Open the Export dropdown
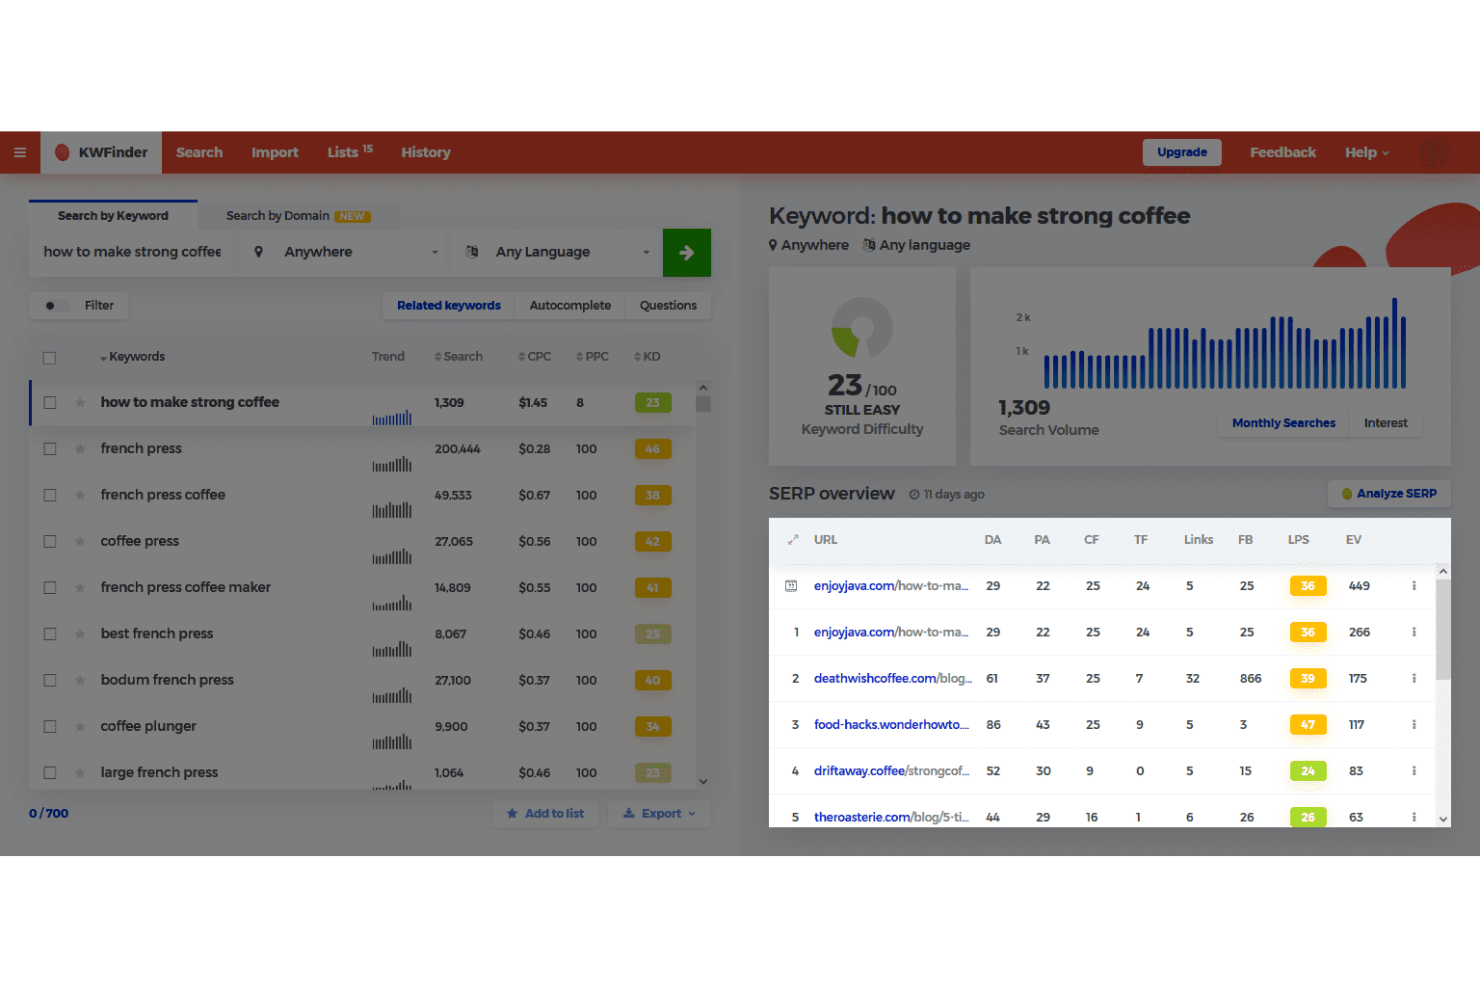 click(x=659, y=814)
